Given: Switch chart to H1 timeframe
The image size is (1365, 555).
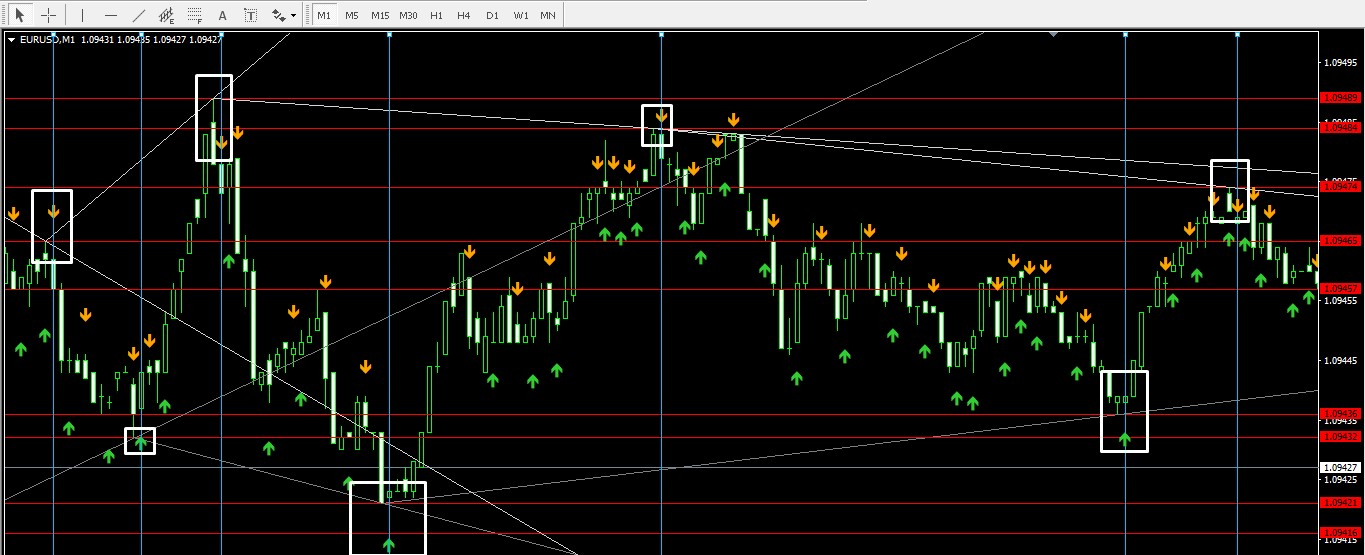Looking at the screenshot, I should [x=436, y=15].
